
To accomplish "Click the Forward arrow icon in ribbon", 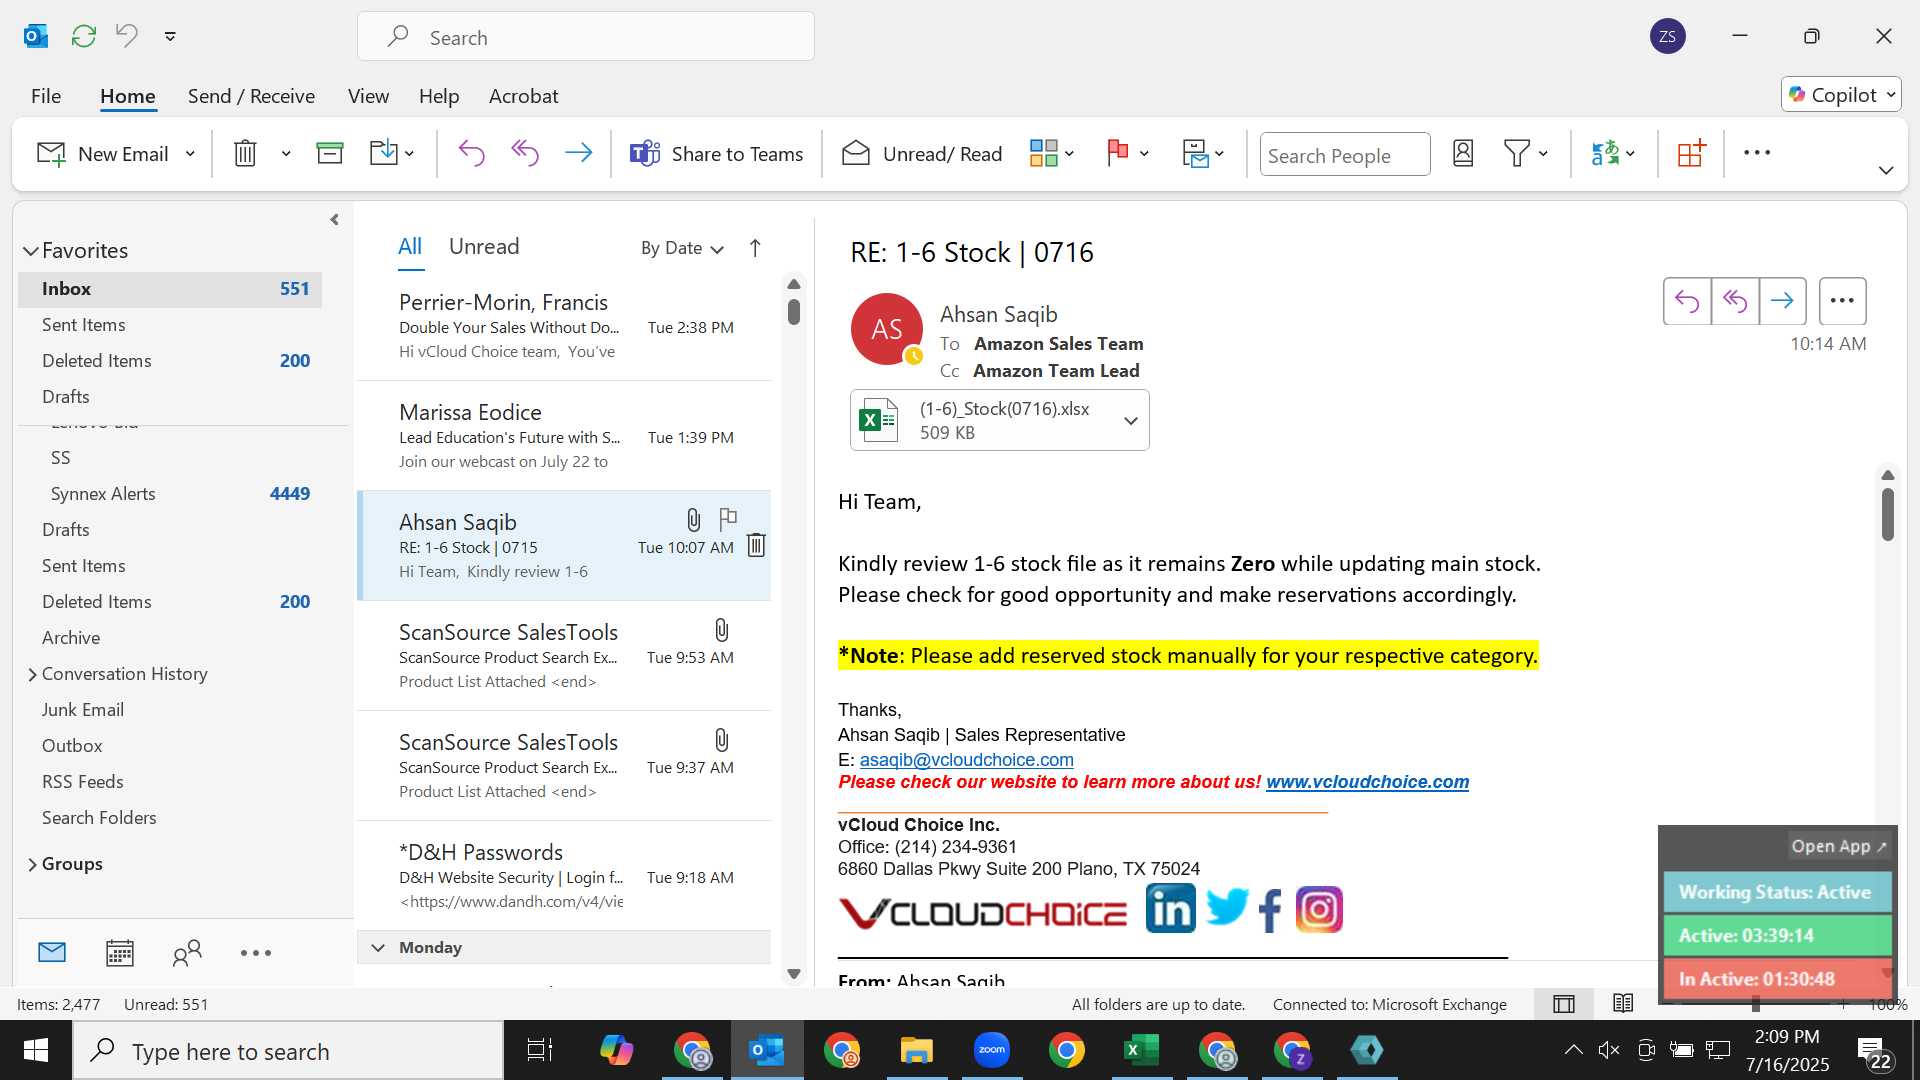I will click(x=579, y=153).
